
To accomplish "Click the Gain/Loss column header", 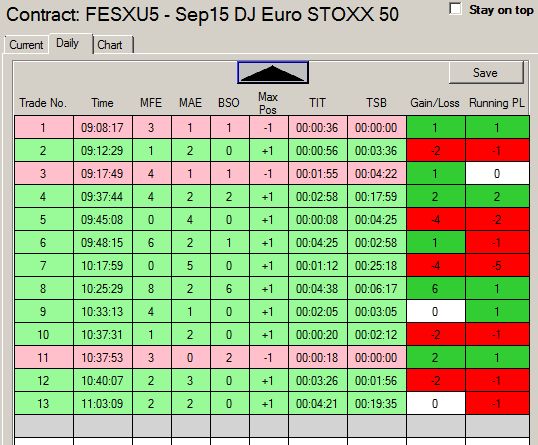I will pyautogui.click(x=435, y=103).
